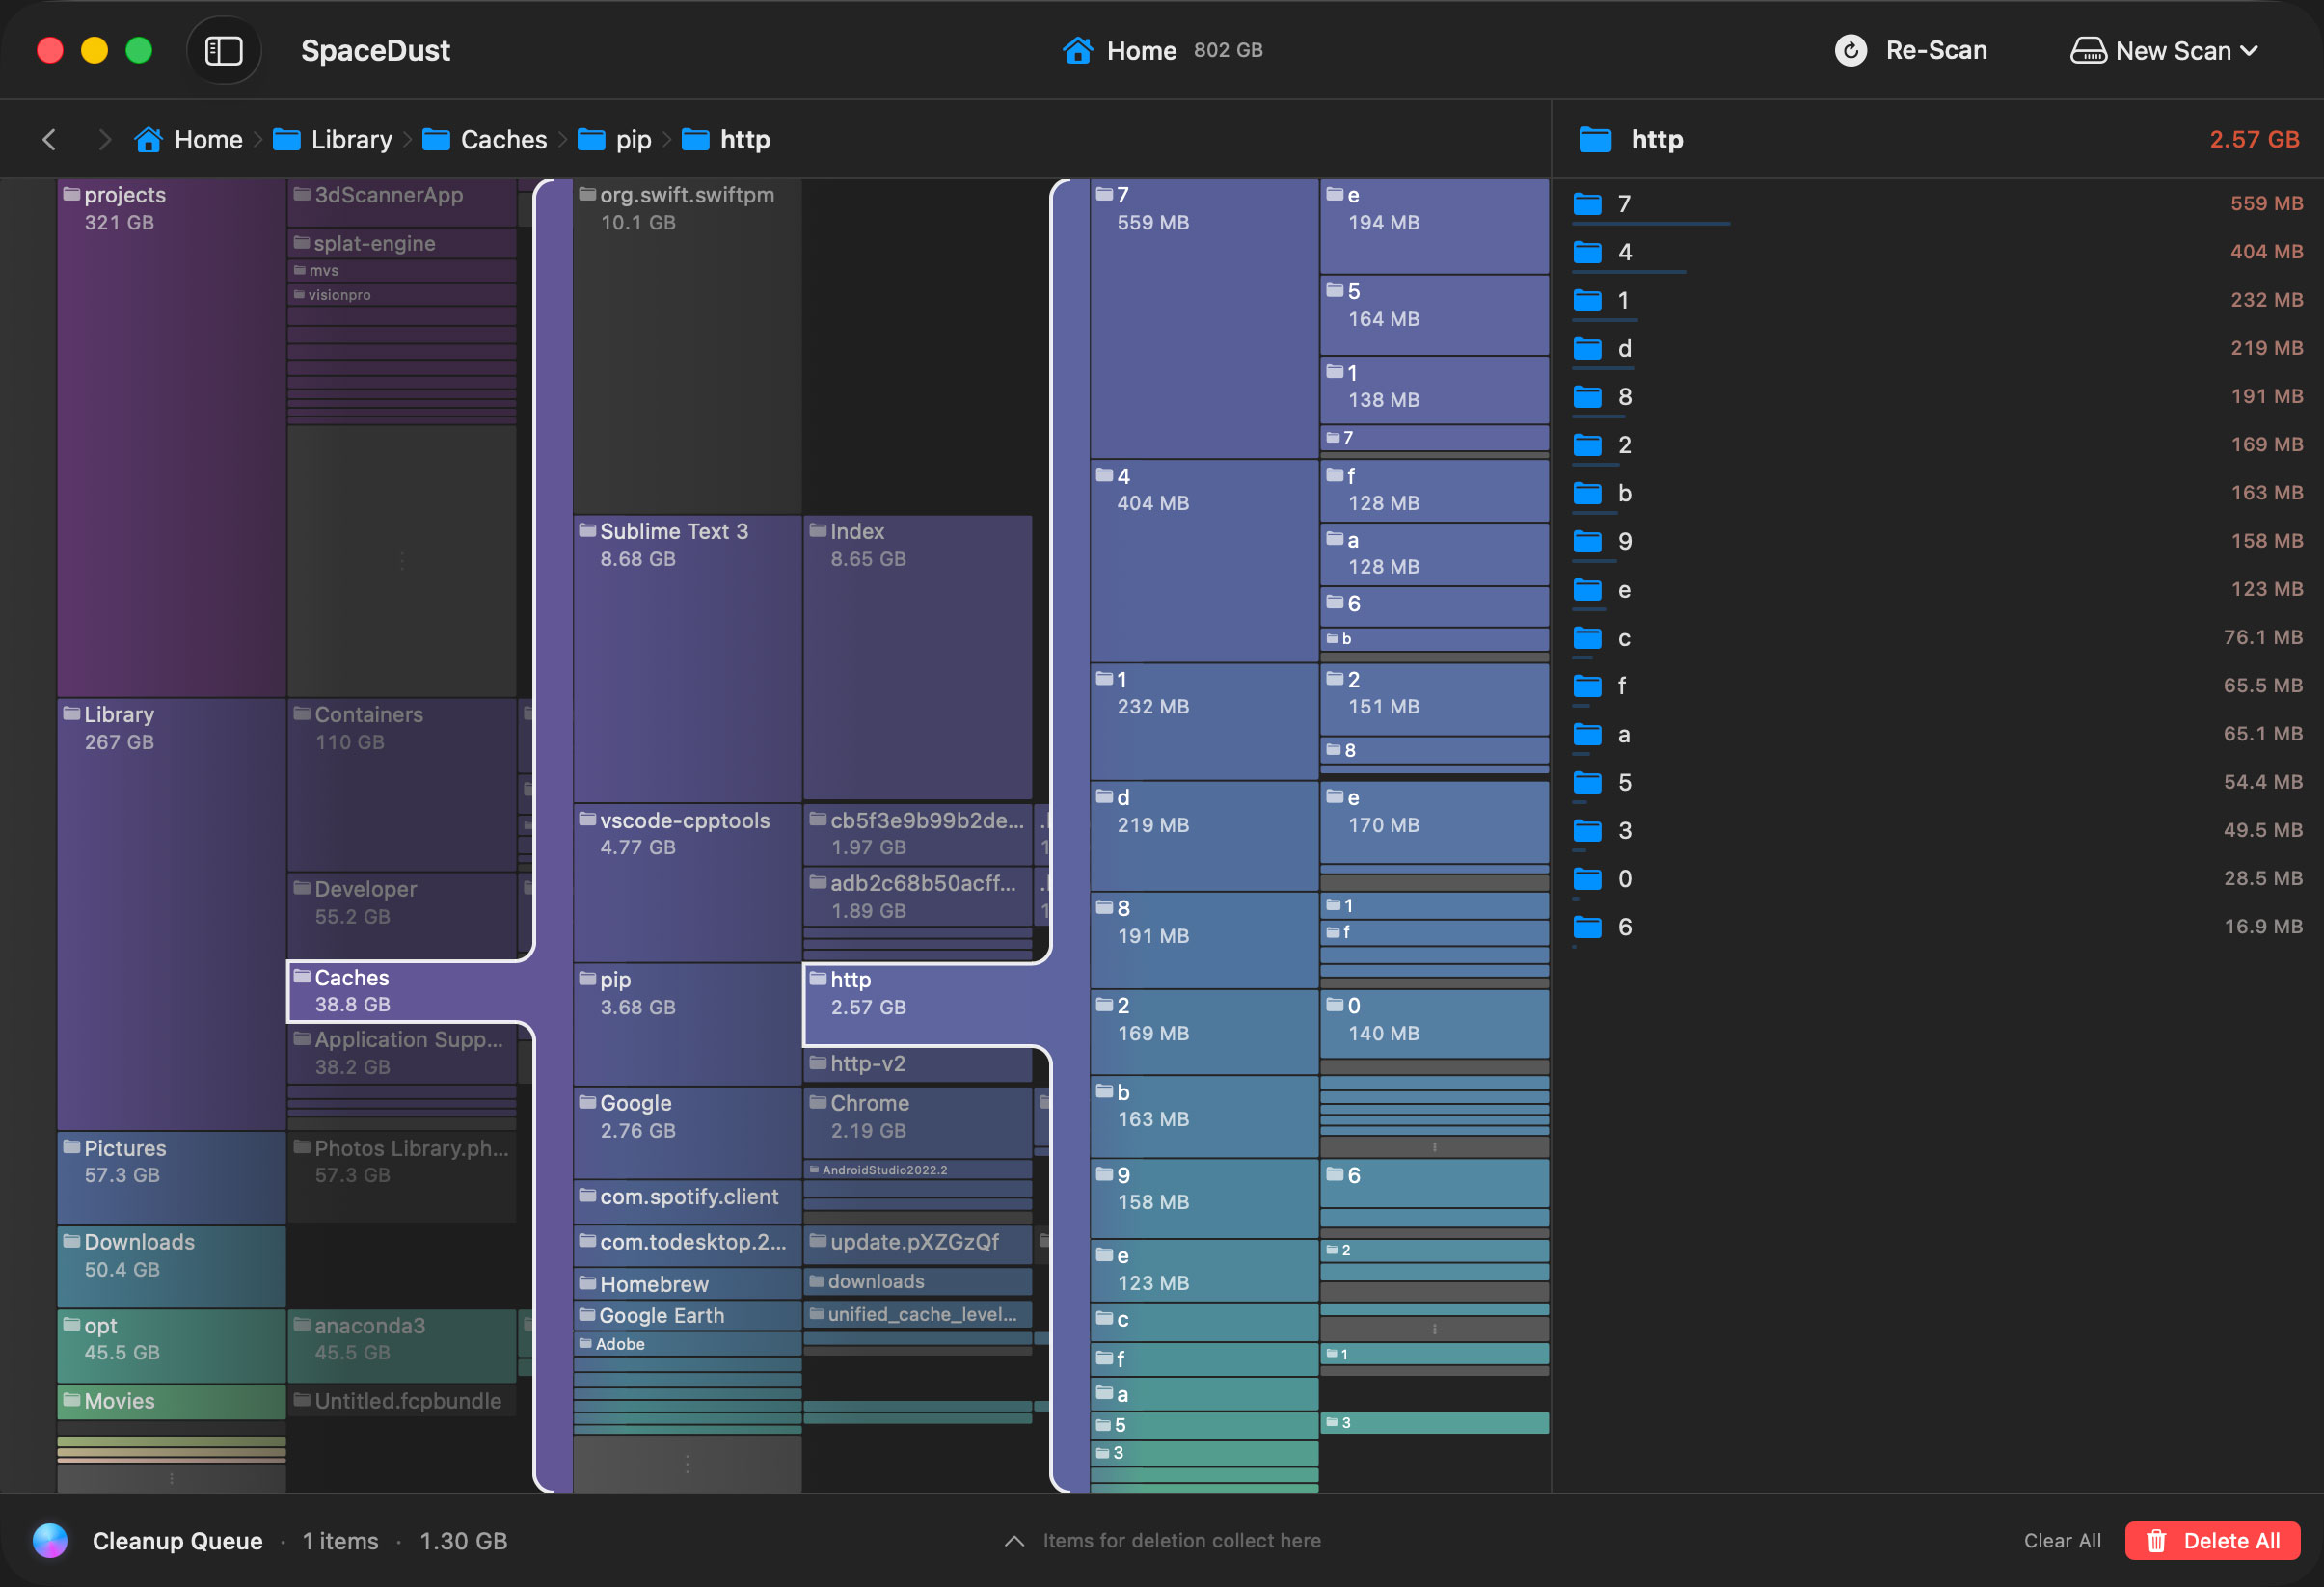
Task: Select Caches in the breadcrumb path
Action: pyautogui.click(x=485, y=139)
